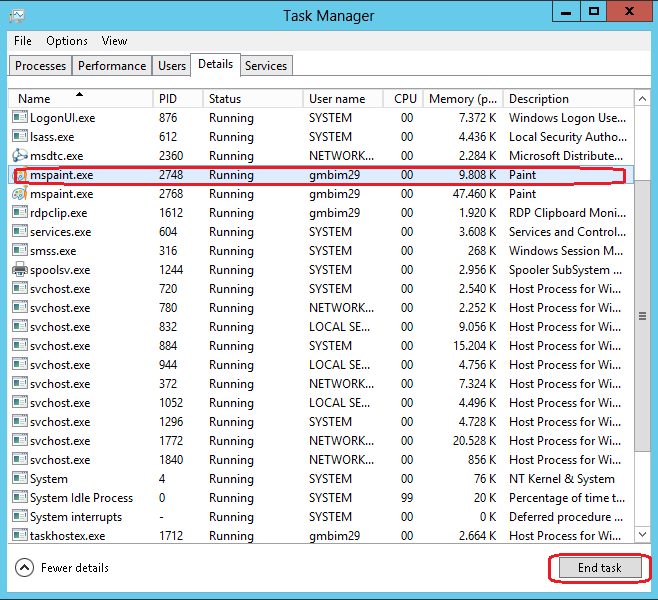This screenshot has height=600, width=658.
Task: Click the msdtc.exe process icon
Action: [x=20, y=156]
